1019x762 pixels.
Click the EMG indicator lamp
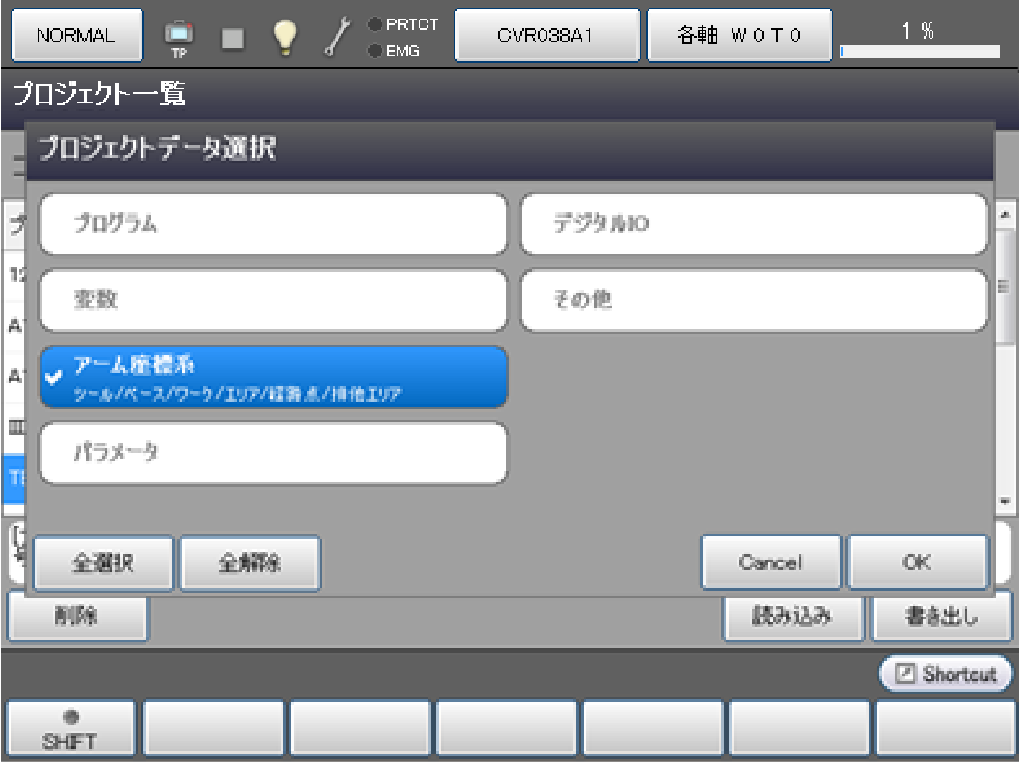[376, 50]
